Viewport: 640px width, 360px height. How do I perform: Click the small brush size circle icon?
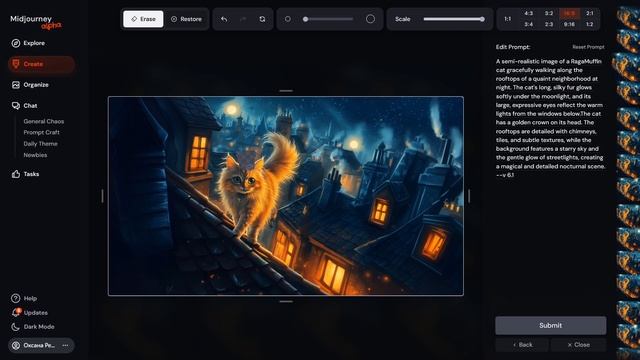coord(288,19)
